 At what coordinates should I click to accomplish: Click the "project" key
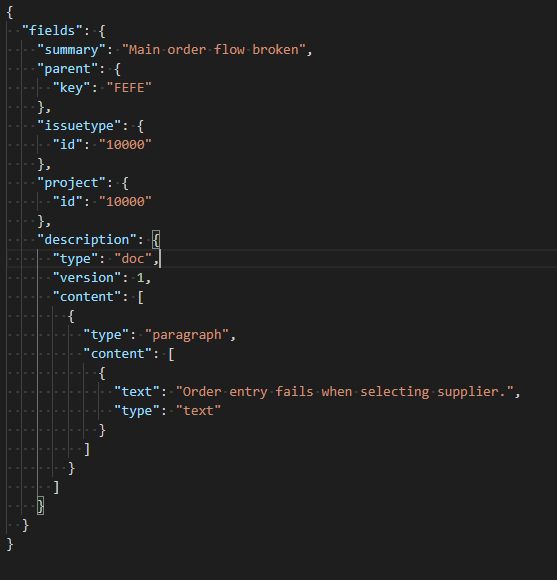click(71, 183)
